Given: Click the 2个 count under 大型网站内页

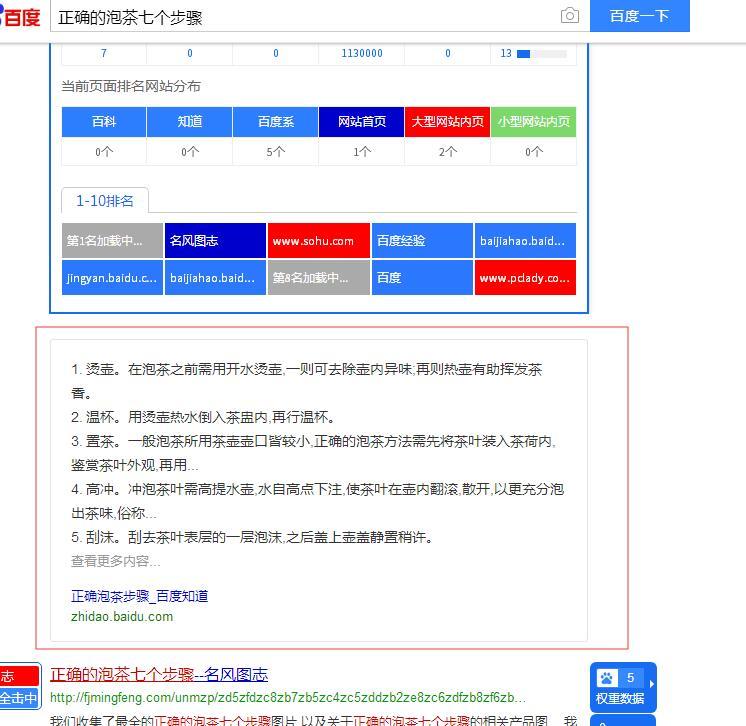Looking at the screenshot, I should pos(447,152).
